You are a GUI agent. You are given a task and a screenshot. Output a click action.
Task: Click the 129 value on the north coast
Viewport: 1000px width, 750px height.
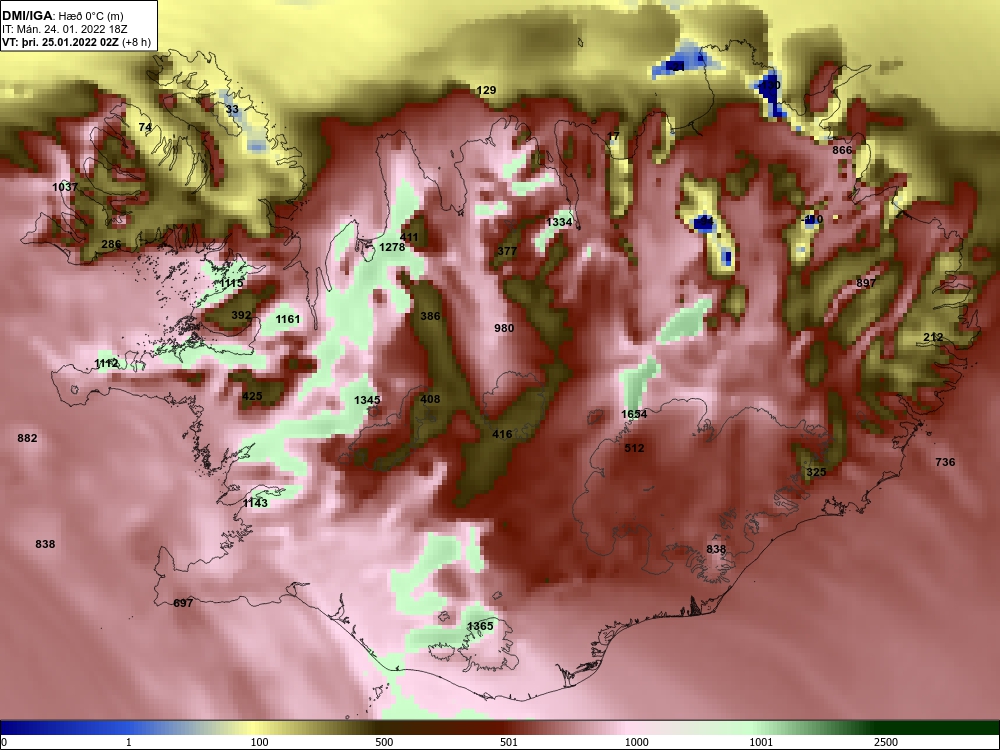[487, 91]
